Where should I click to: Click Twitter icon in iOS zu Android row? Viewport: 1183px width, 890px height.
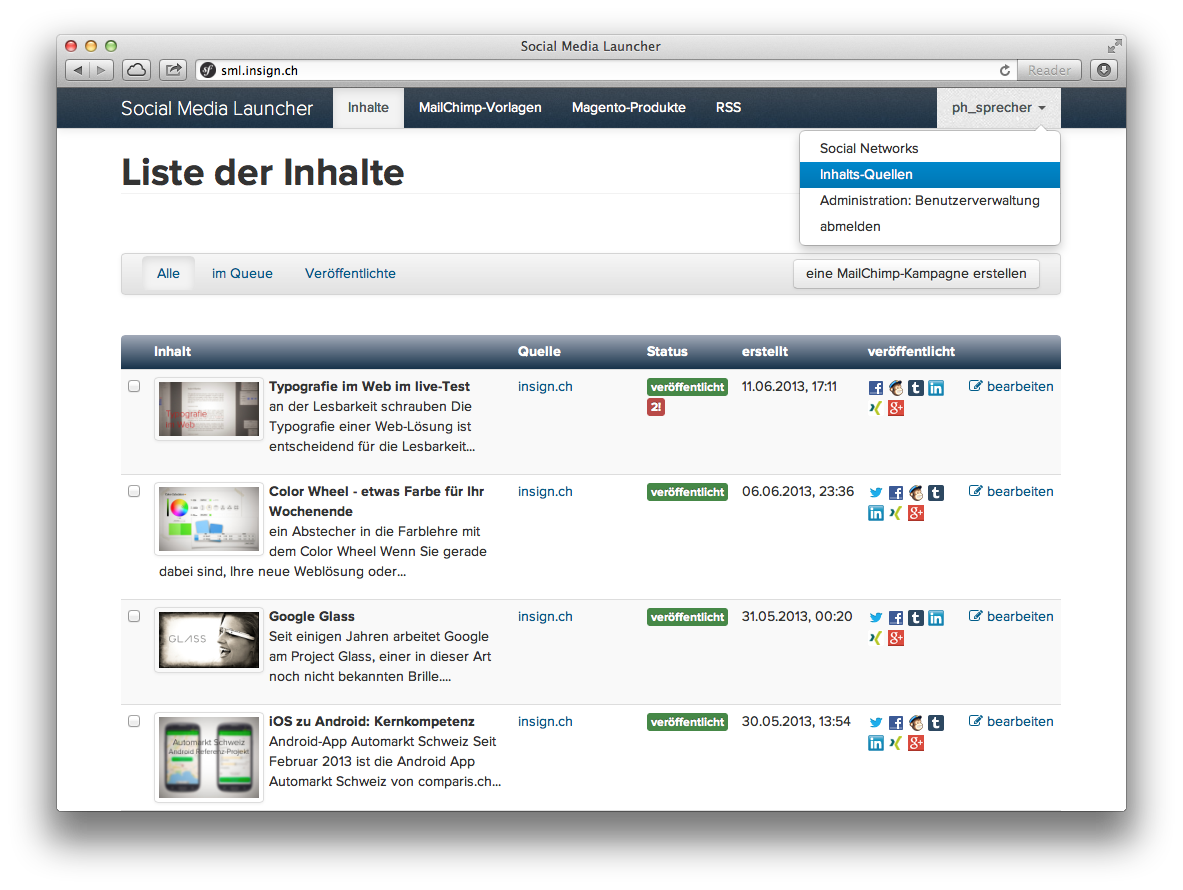coord(875,723)
